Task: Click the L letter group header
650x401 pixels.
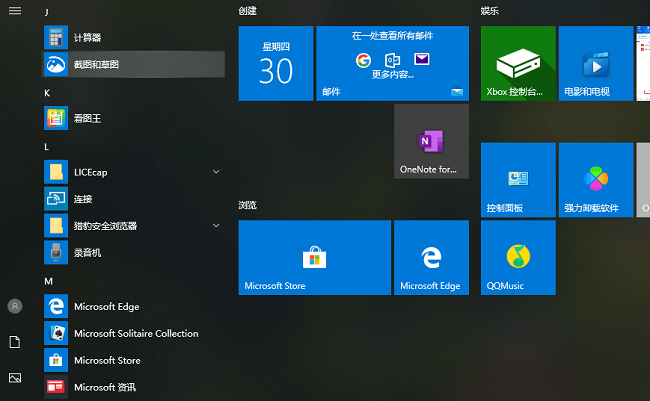Action: tap(46, 147)
